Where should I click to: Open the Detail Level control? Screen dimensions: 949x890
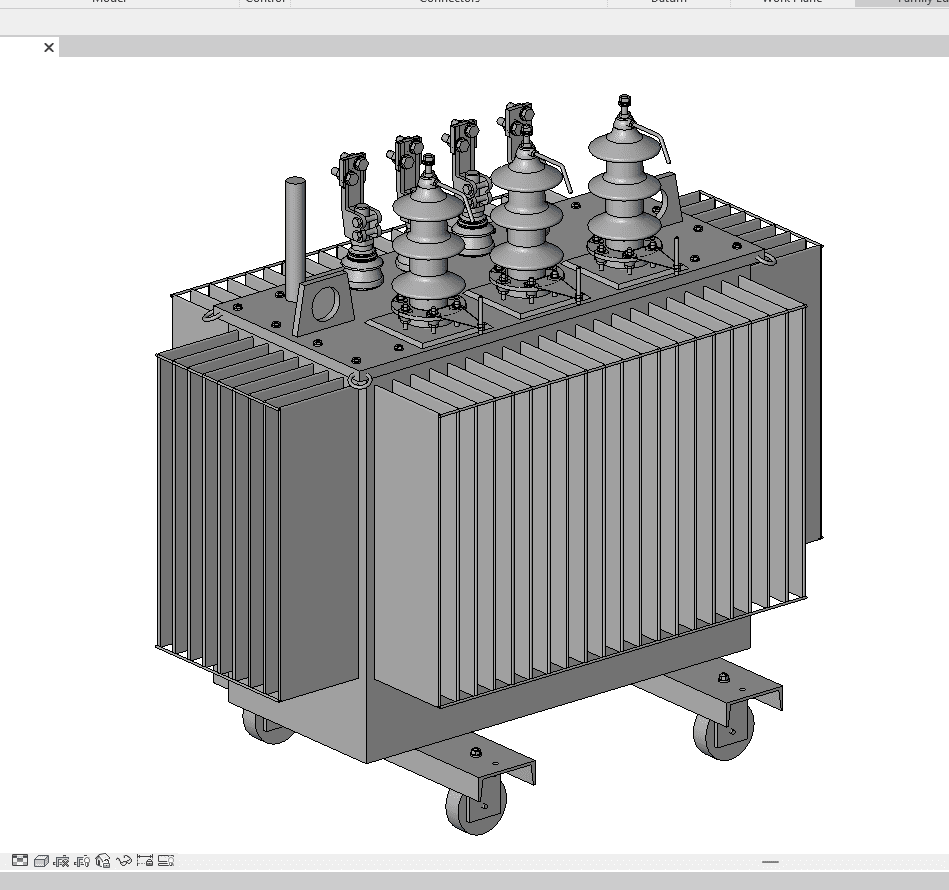point(19,860)
